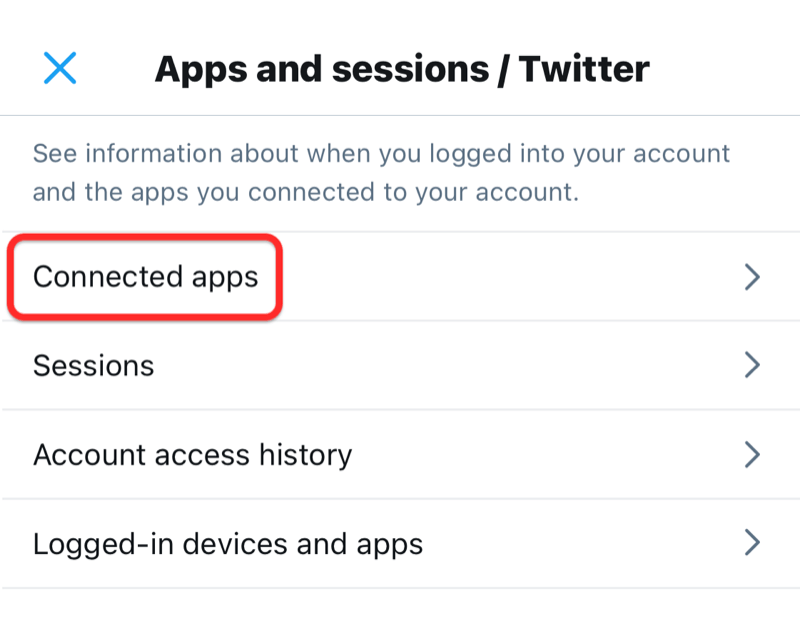800x627 pixels.
Task: Click the red highlight border around Connected apps
Action: [x=146, y=240]
